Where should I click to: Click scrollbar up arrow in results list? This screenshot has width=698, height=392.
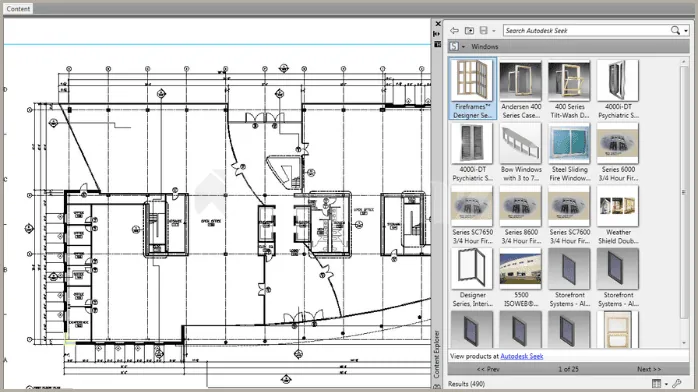click(x=684, y=61)
